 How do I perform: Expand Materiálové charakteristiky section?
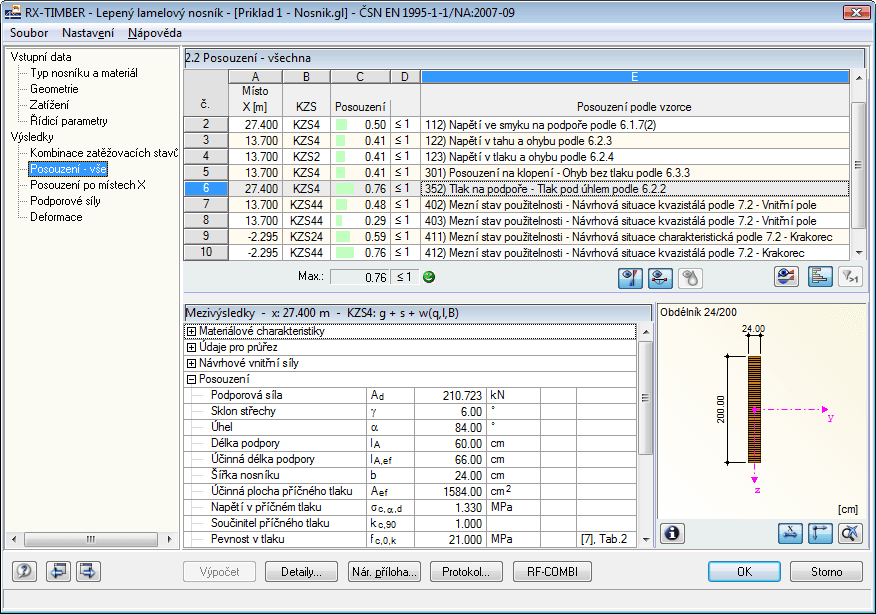pos(191,331)
